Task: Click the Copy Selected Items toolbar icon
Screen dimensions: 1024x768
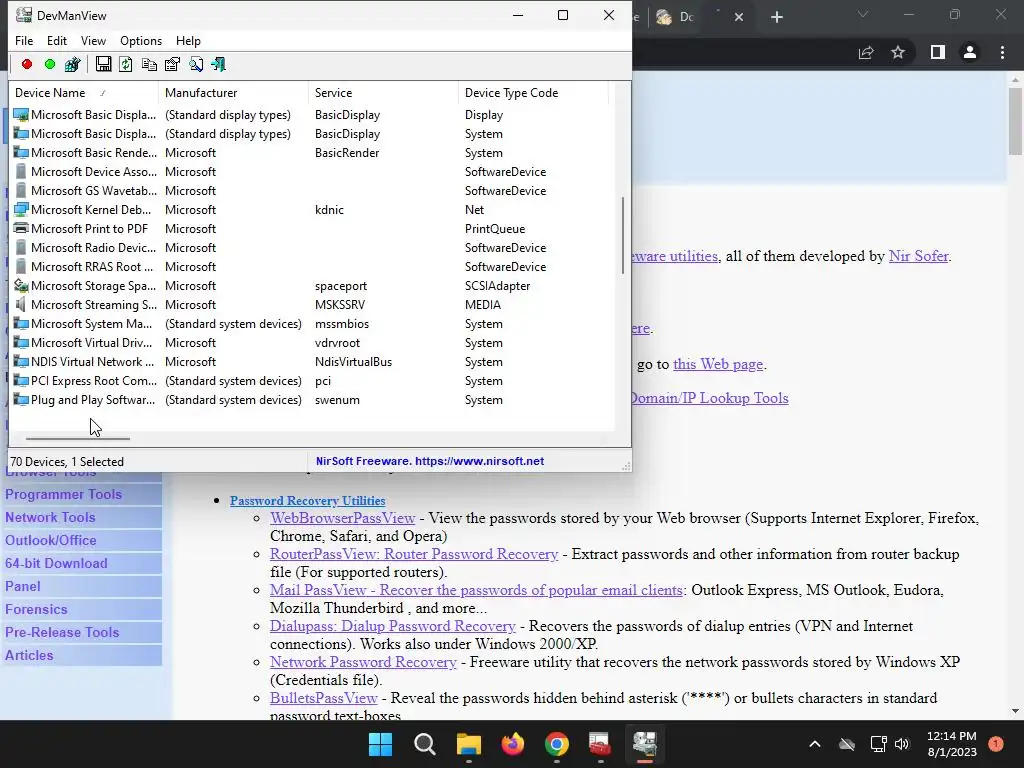Action: pyautogui.click(x=149, y=64)
